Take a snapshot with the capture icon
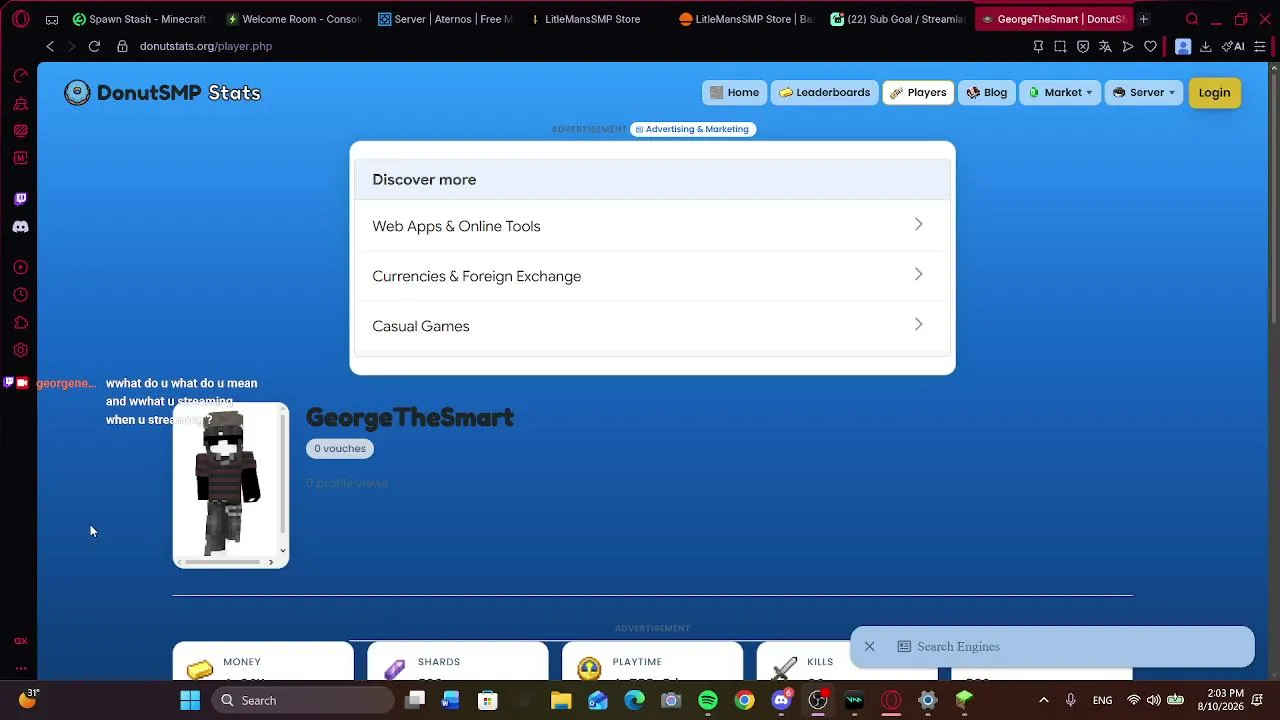This screenshot has height=720, width=1280. [1060, 46]
